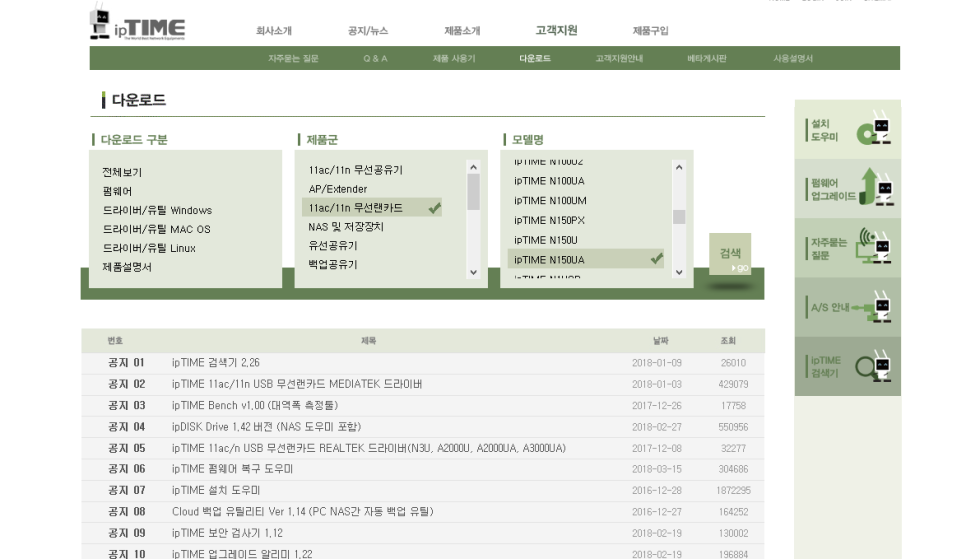966x559 pixels.
Task: Go to 자주묻는 질문 submenu tab
Action: pyautogui.click(x=293, y=59)
